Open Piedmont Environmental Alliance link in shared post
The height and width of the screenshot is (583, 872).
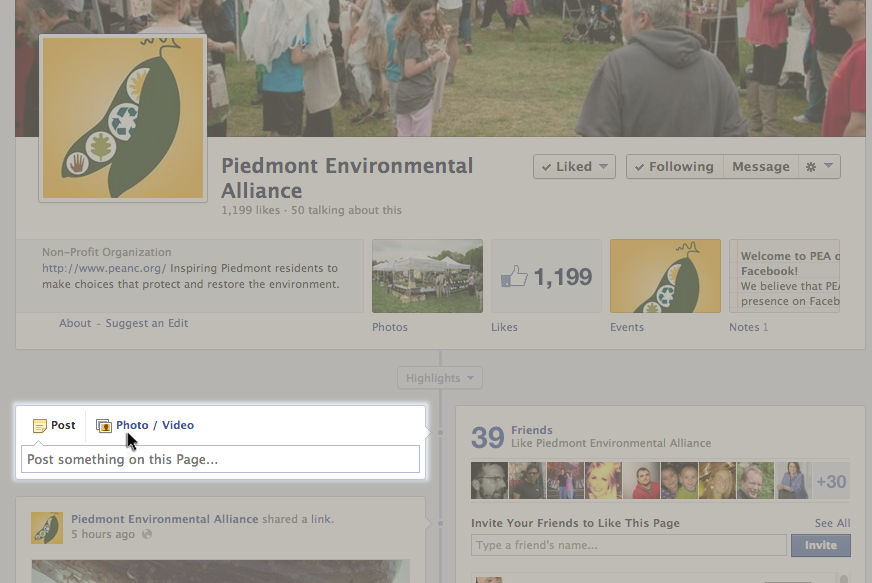coord(165,519)
